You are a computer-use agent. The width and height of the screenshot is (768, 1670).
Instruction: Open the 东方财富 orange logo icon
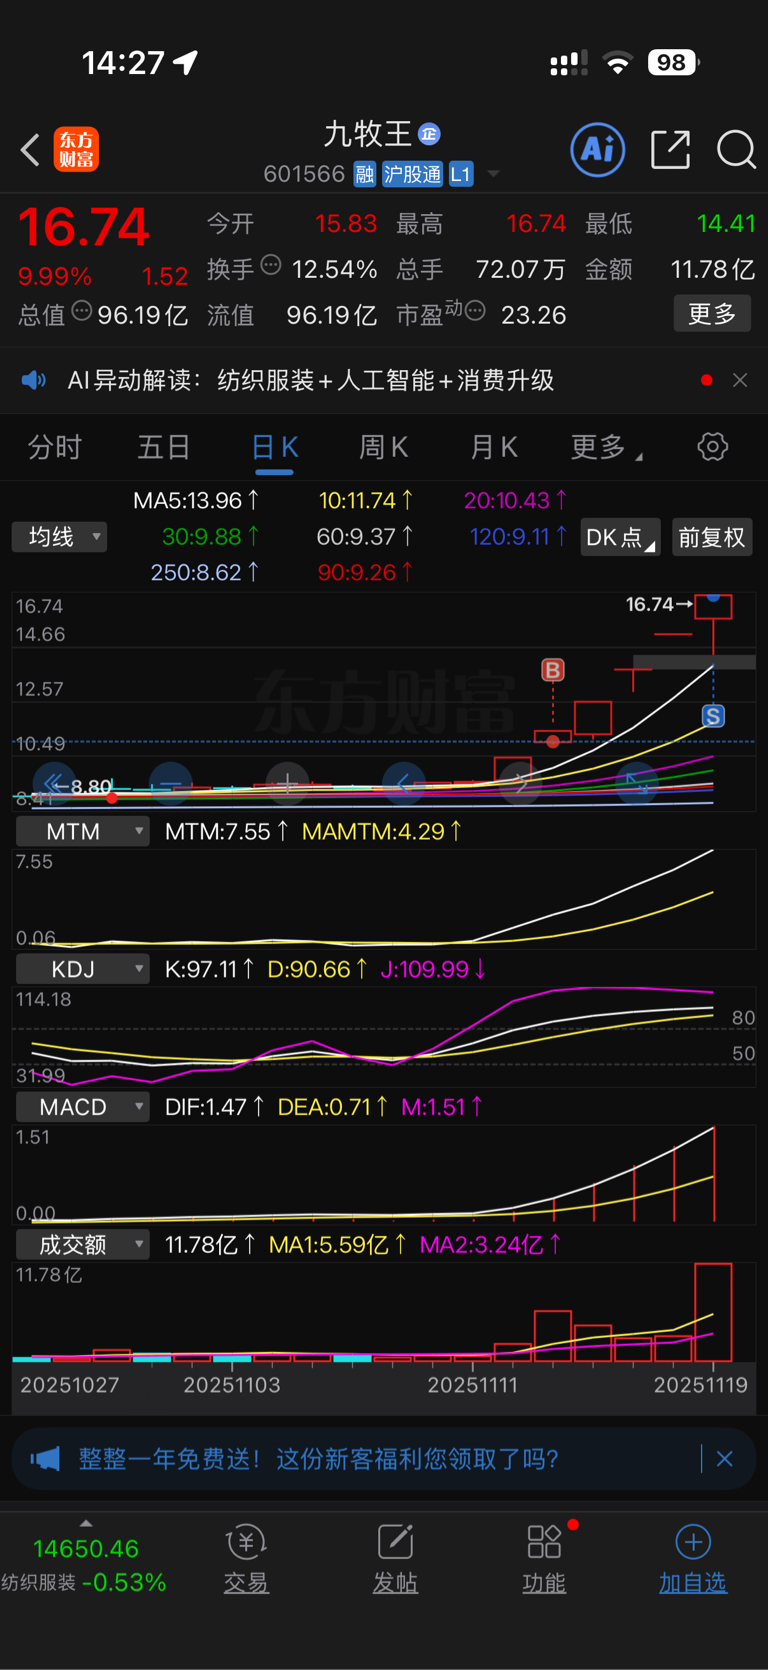[76, 150]
